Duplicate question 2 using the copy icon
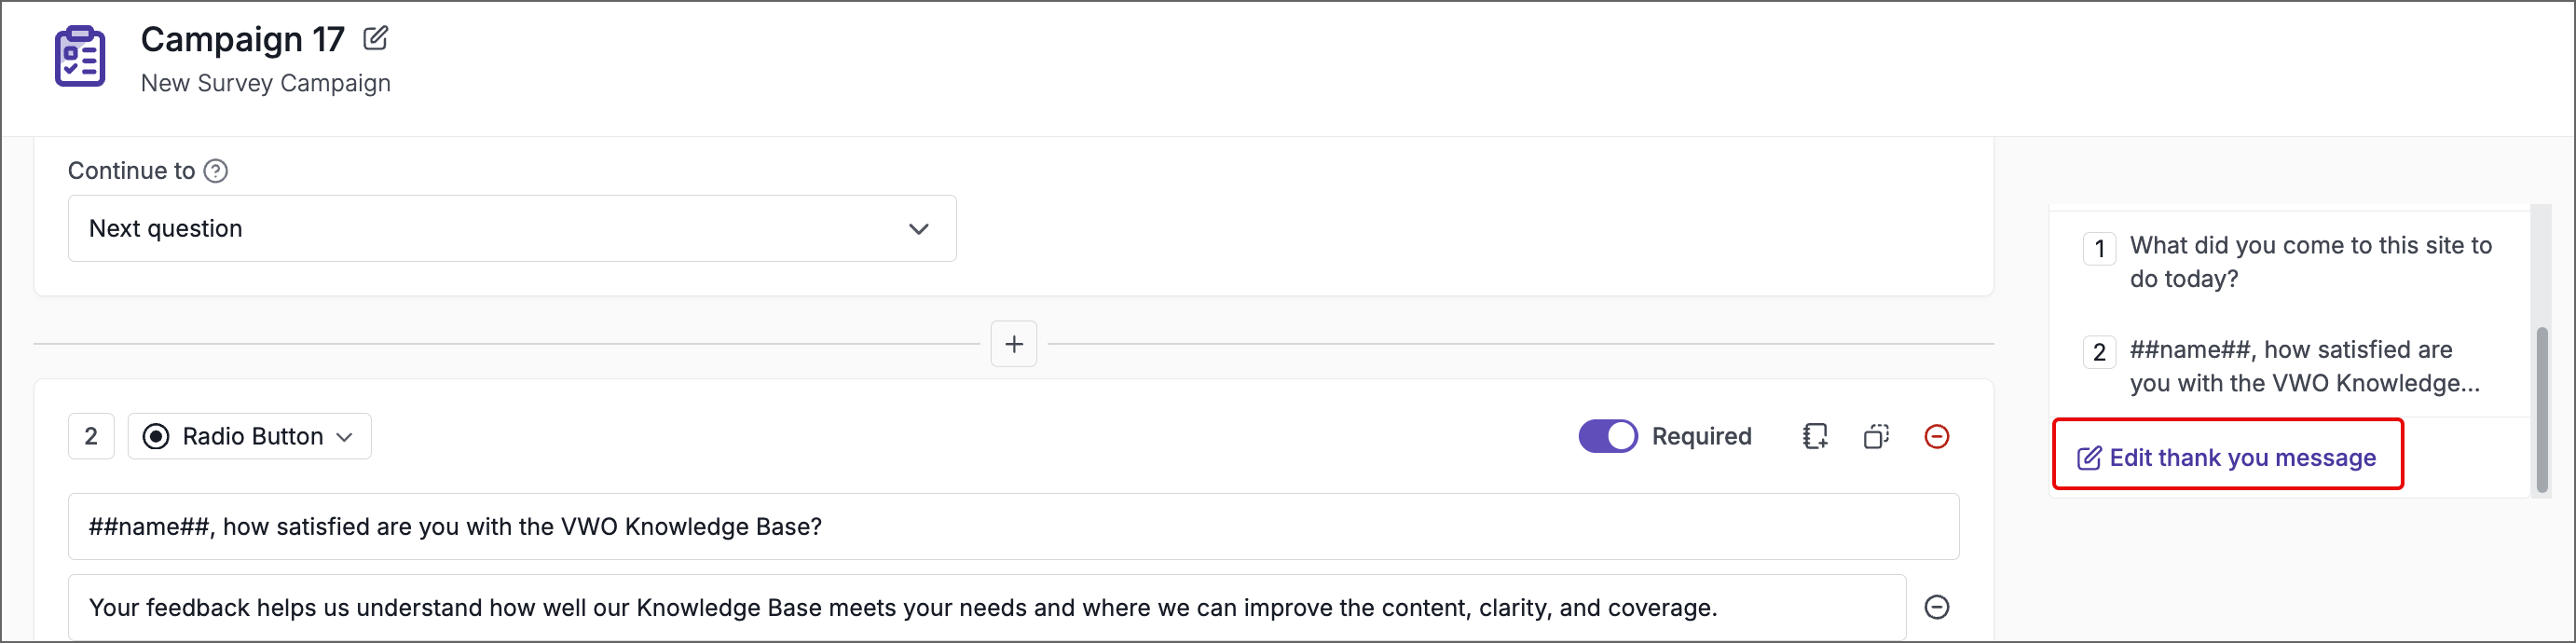The width and height of the screenshot is (2576, 643). [1876, 436]
